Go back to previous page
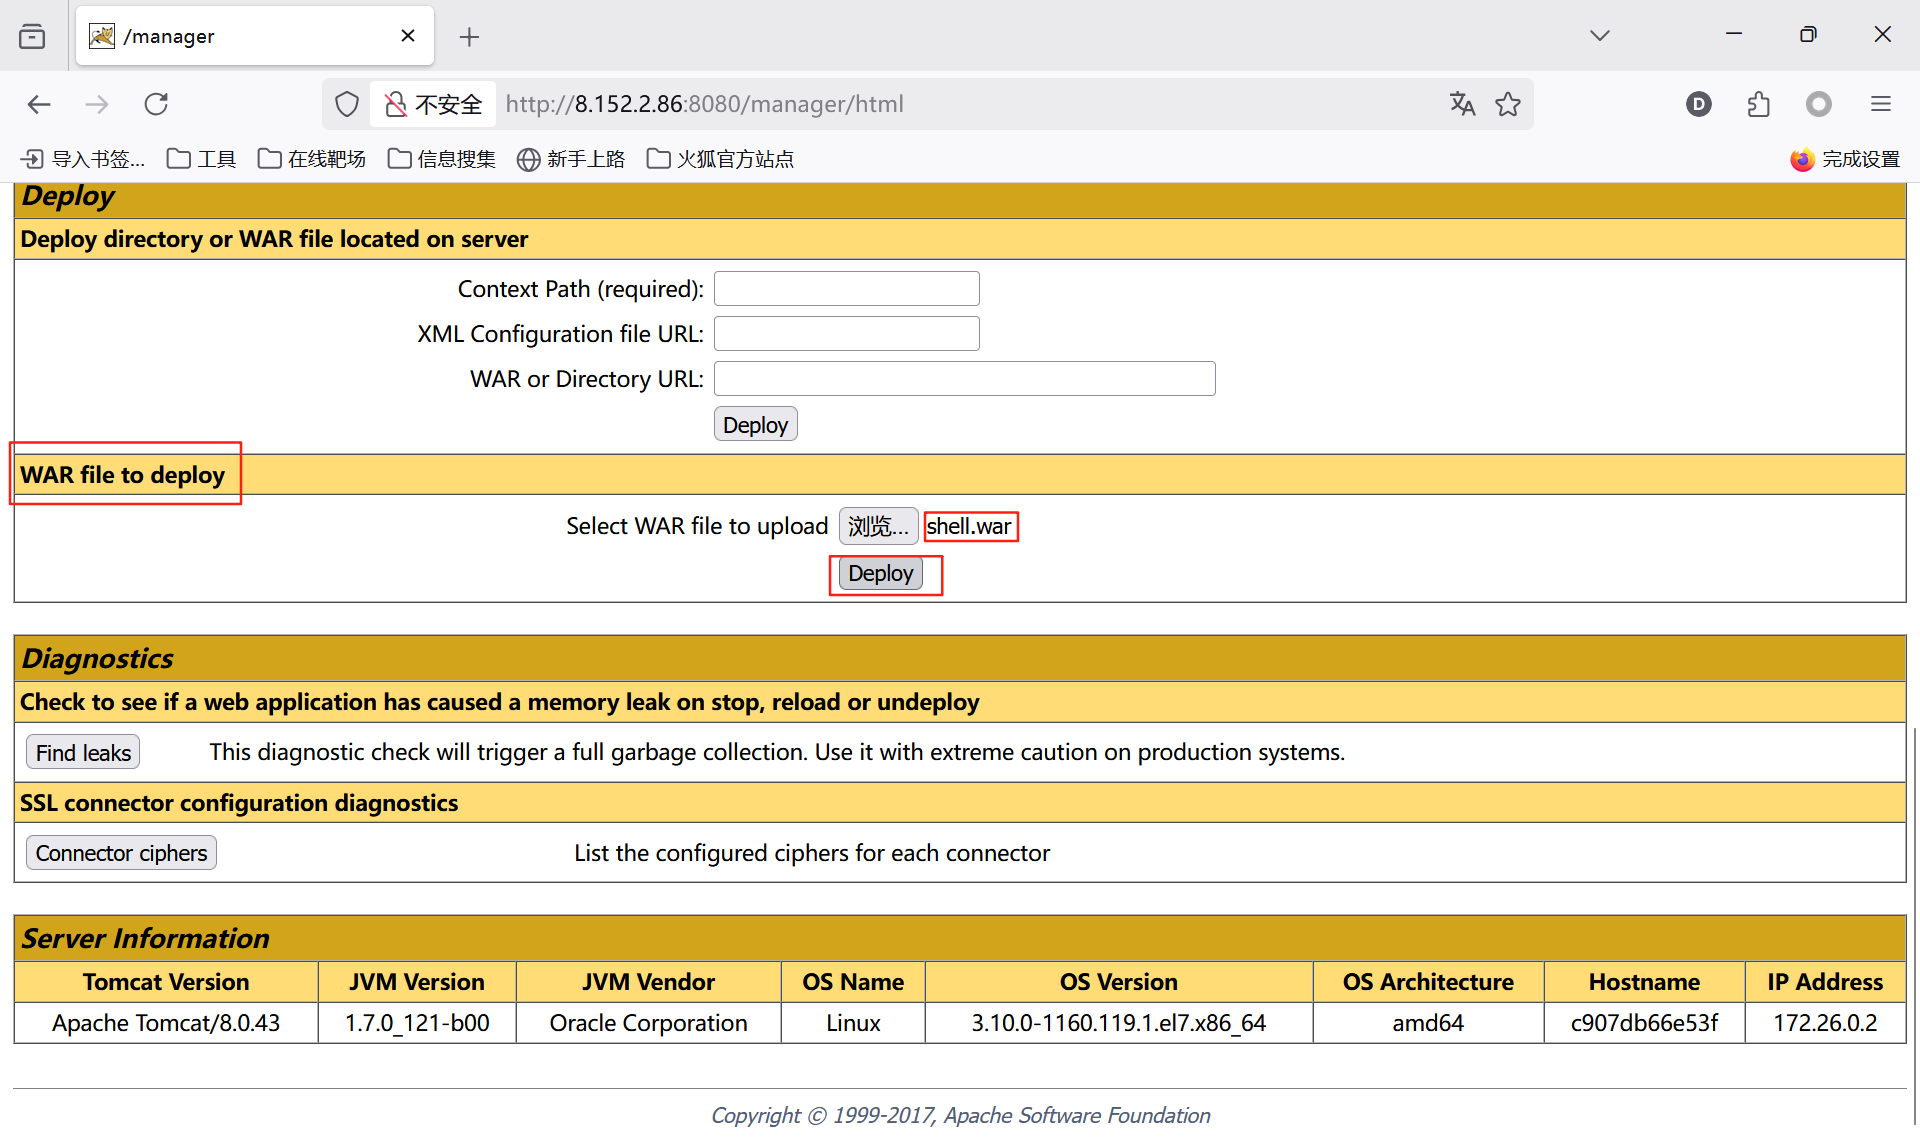This screenshot has height=1140, width=1920. tap(39, 104)
